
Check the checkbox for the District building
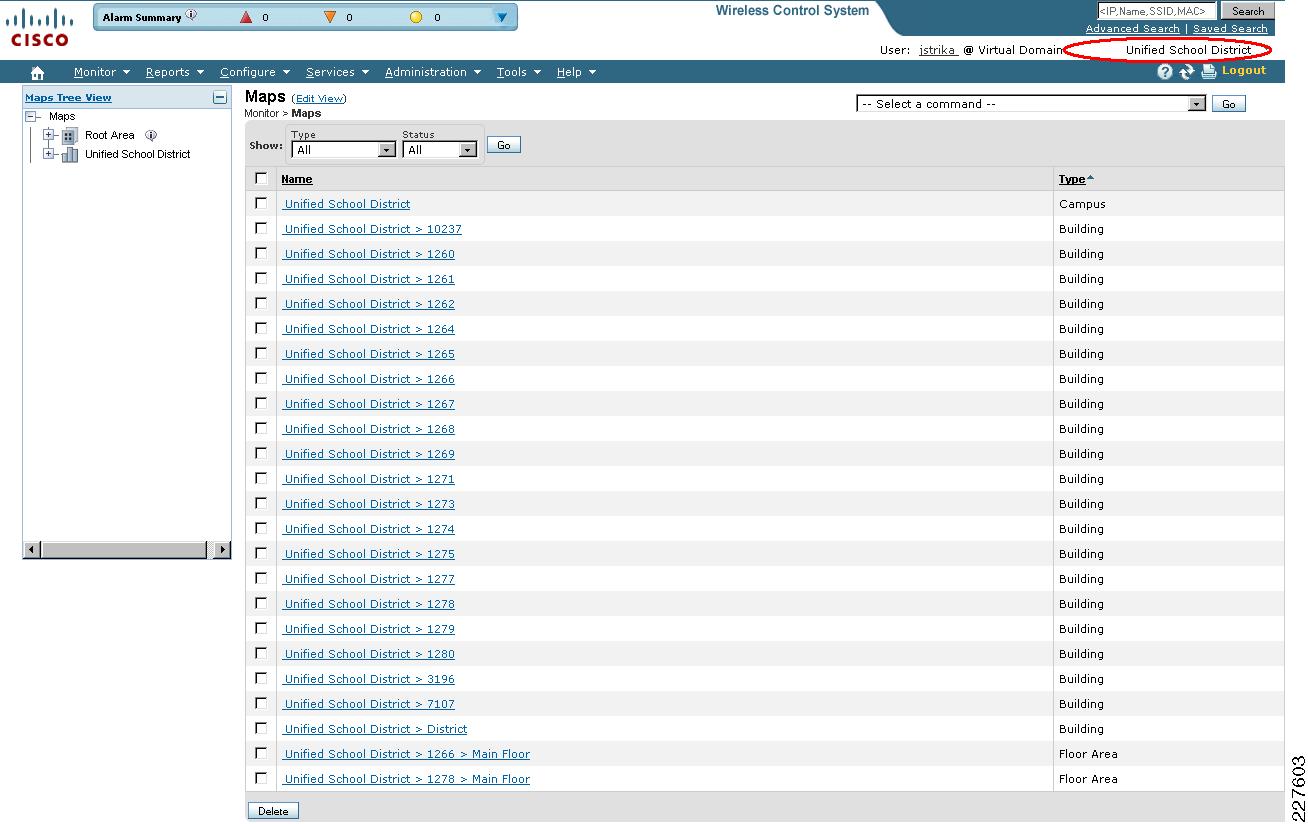(261, 728)
